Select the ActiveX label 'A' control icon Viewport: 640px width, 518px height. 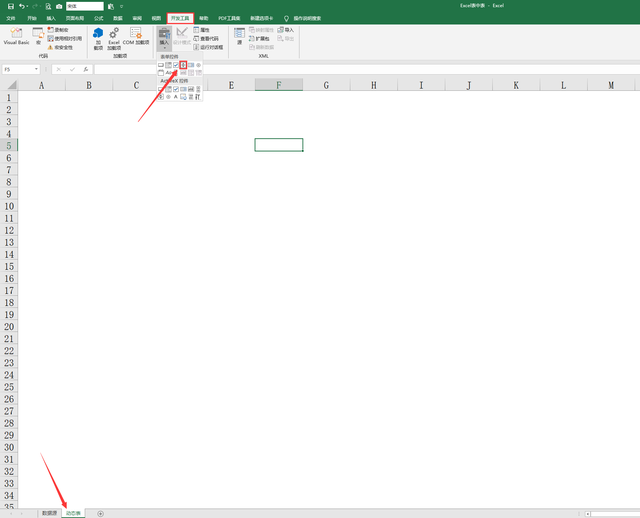point(176,97)
